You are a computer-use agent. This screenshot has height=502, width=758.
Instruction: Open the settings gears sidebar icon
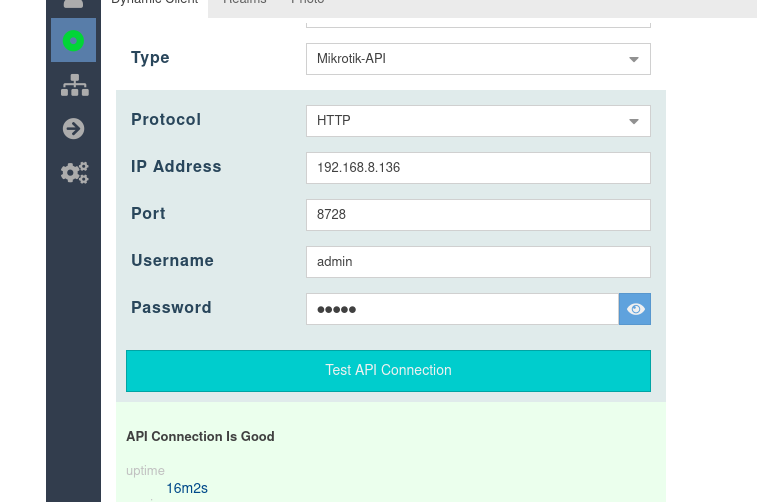(x=74, y=173)
